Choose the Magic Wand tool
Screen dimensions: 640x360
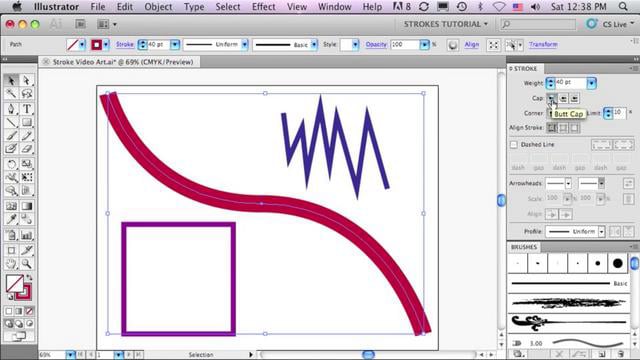pos(11,93)
